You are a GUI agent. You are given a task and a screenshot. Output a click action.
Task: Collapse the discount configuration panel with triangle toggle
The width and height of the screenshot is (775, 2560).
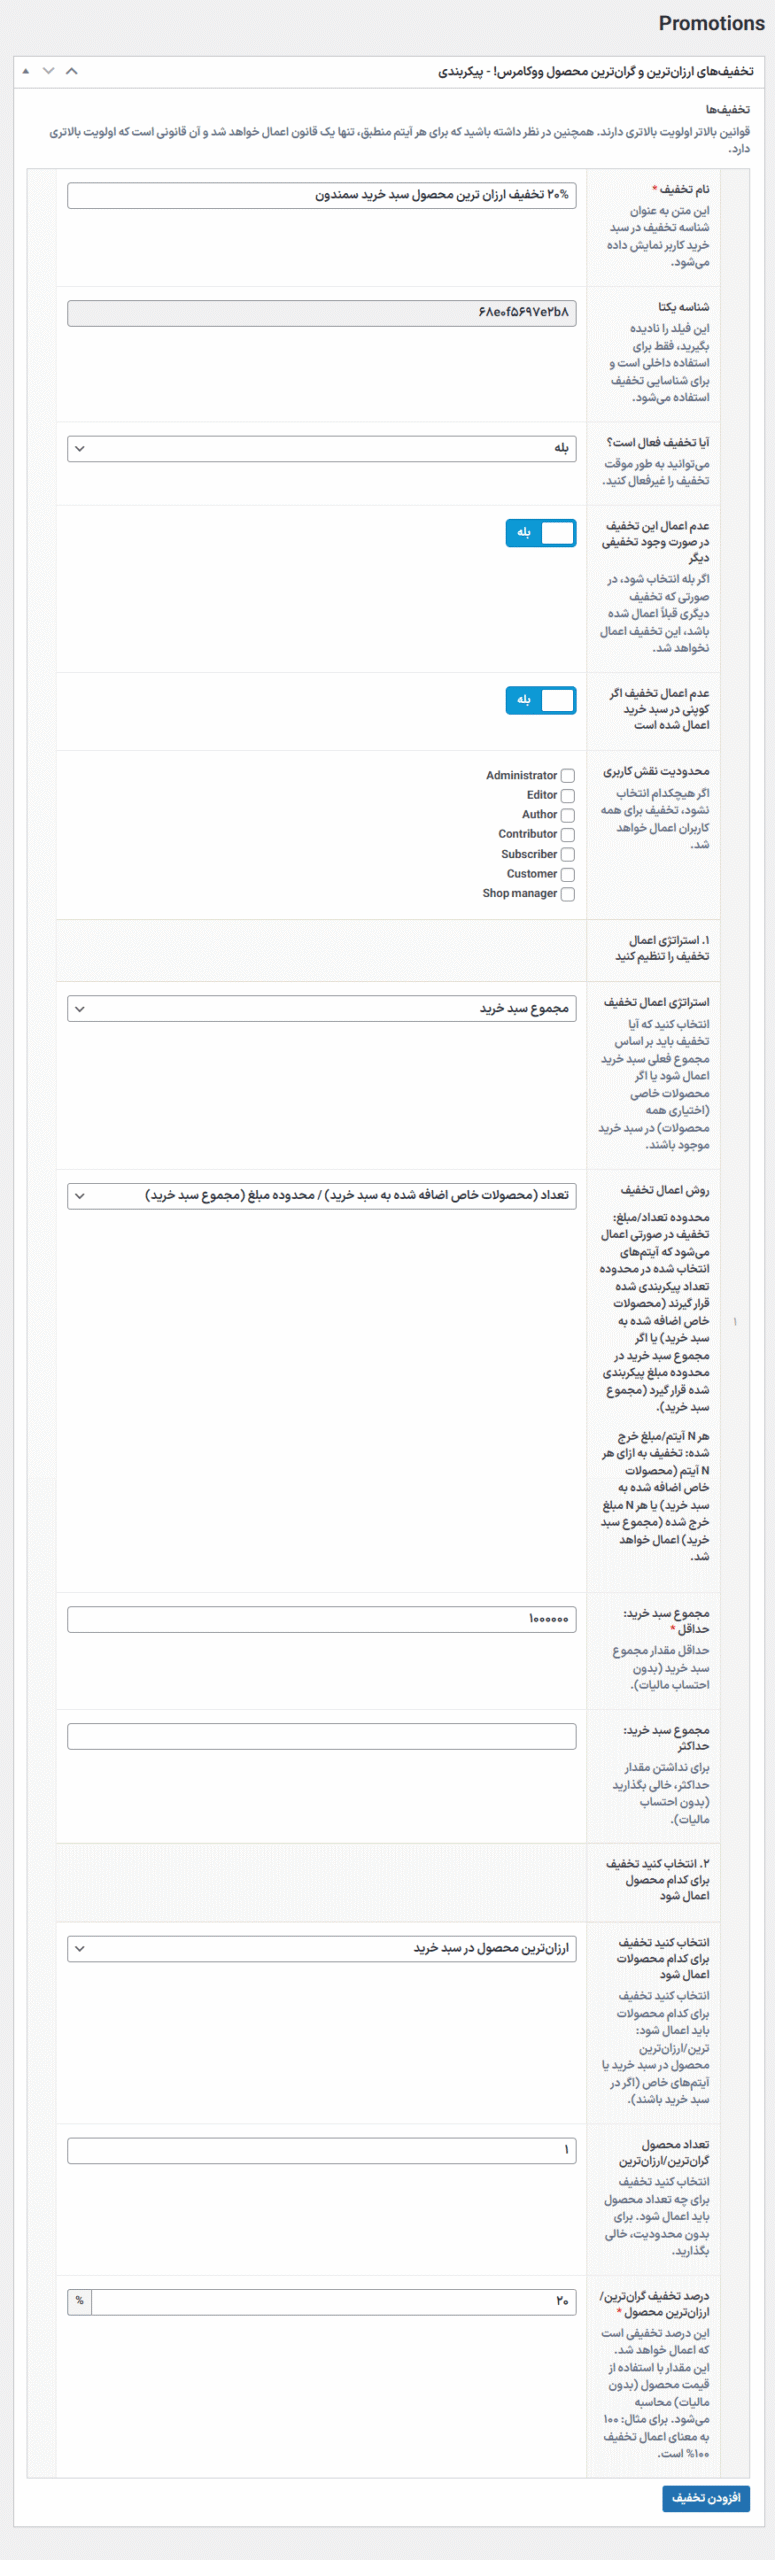click(x=25, y=71)
